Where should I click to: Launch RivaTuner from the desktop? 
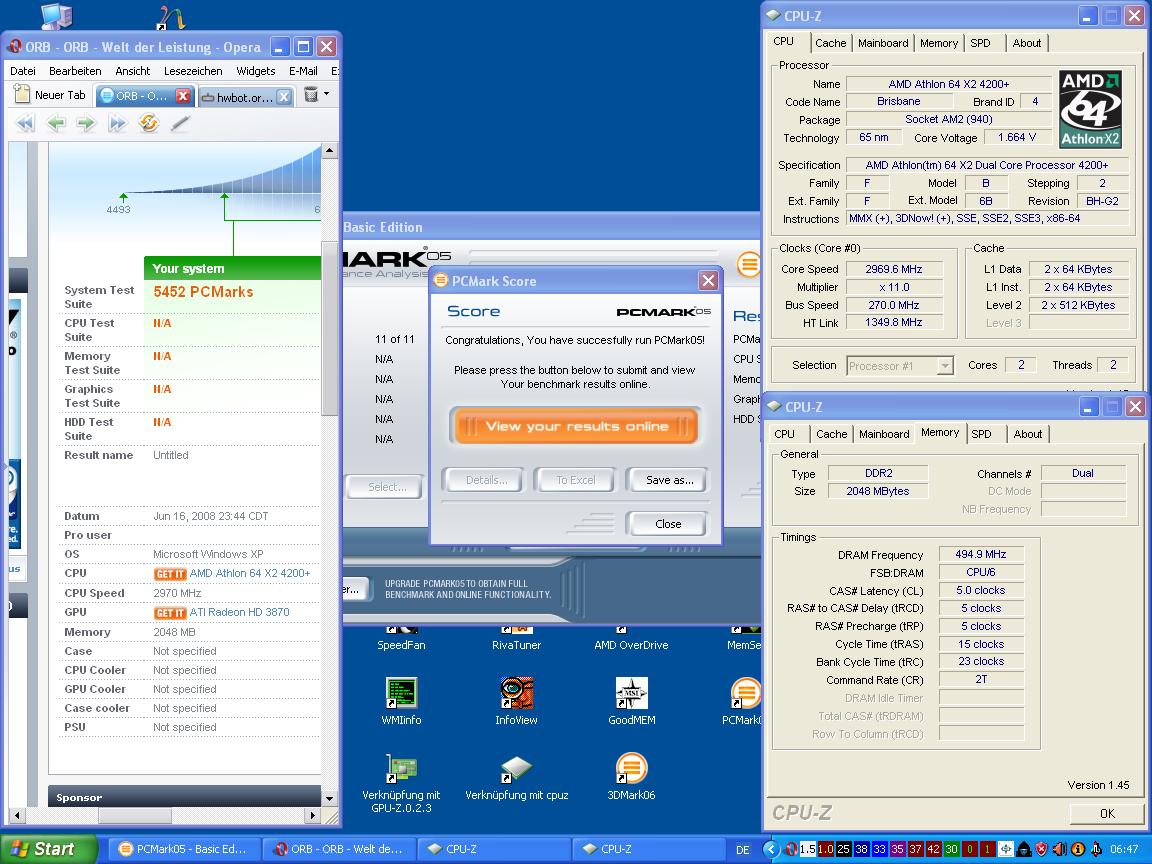[516, 639]
